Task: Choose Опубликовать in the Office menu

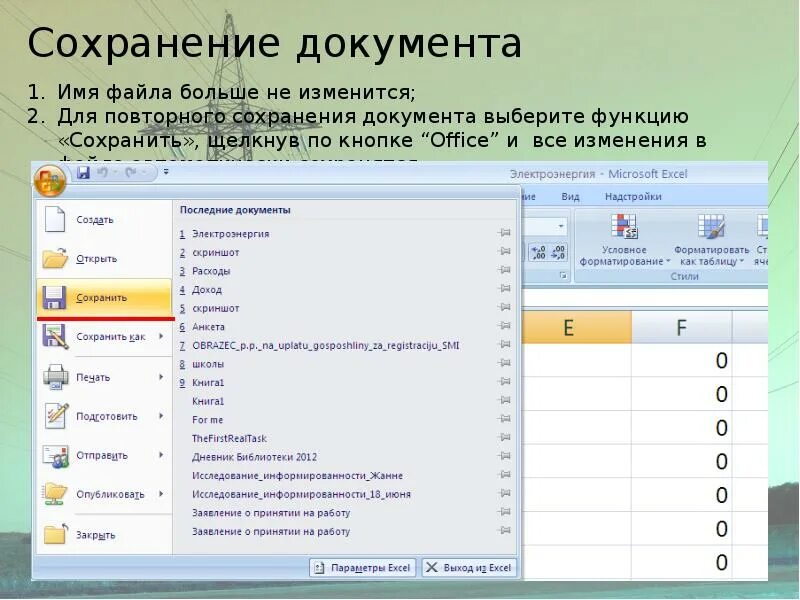Action: coord(104,494)
